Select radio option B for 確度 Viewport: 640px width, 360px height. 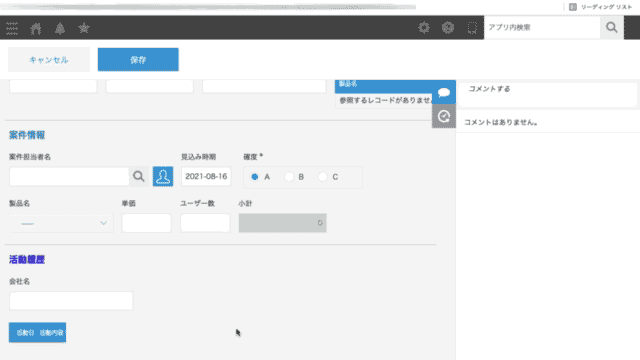coord(289,177)
